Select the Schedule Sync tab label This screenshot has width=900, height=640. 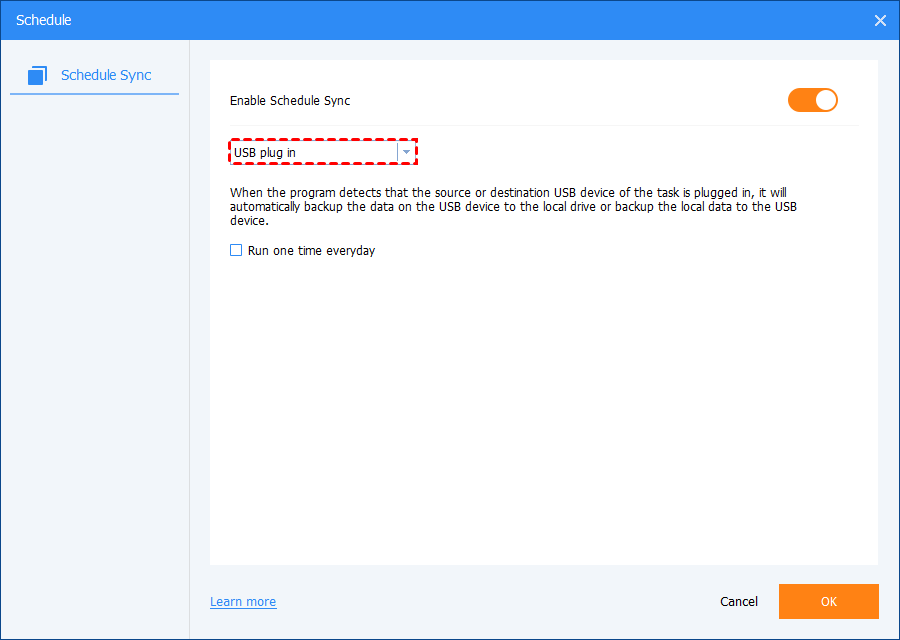click(x=106, y=75)
